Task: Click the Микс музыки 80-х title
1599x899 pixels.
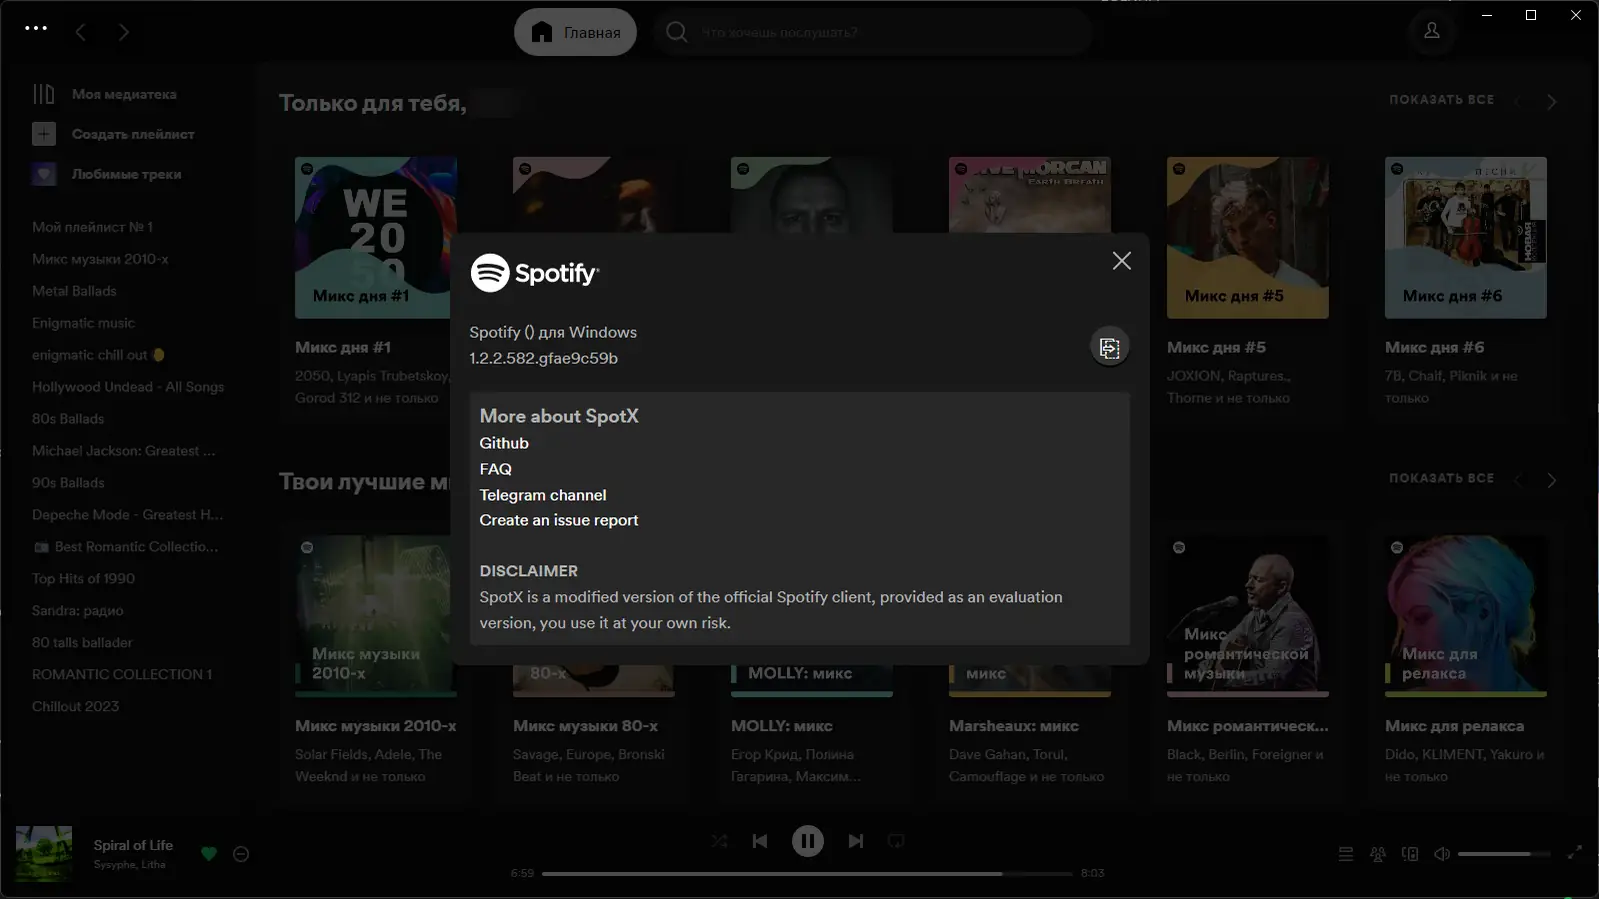Action: click(586, 726)
